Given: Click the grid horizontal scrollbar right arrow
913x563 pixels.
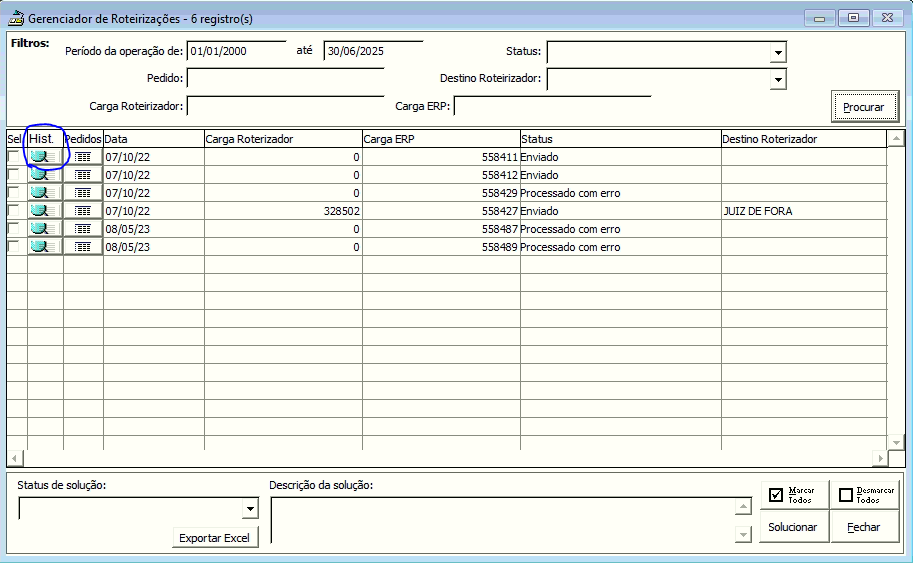Looking at the screenshot, I should [x=880, y=458].
